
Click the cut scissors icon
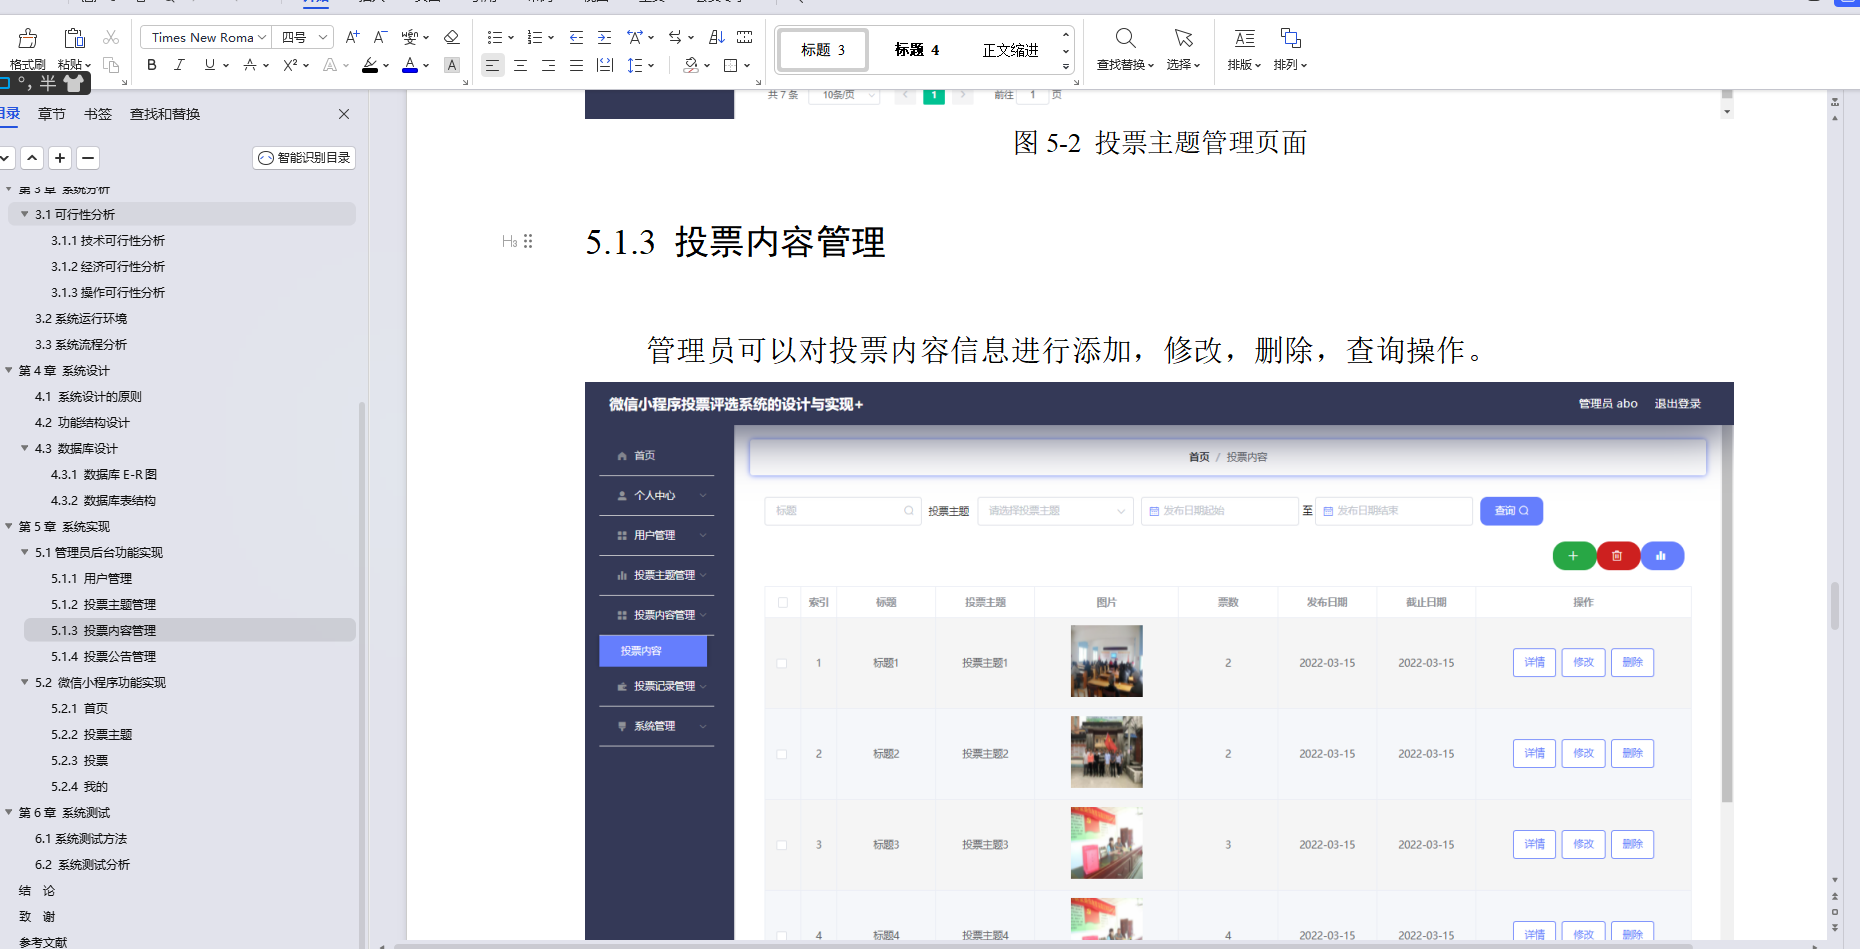pos(110,36)
